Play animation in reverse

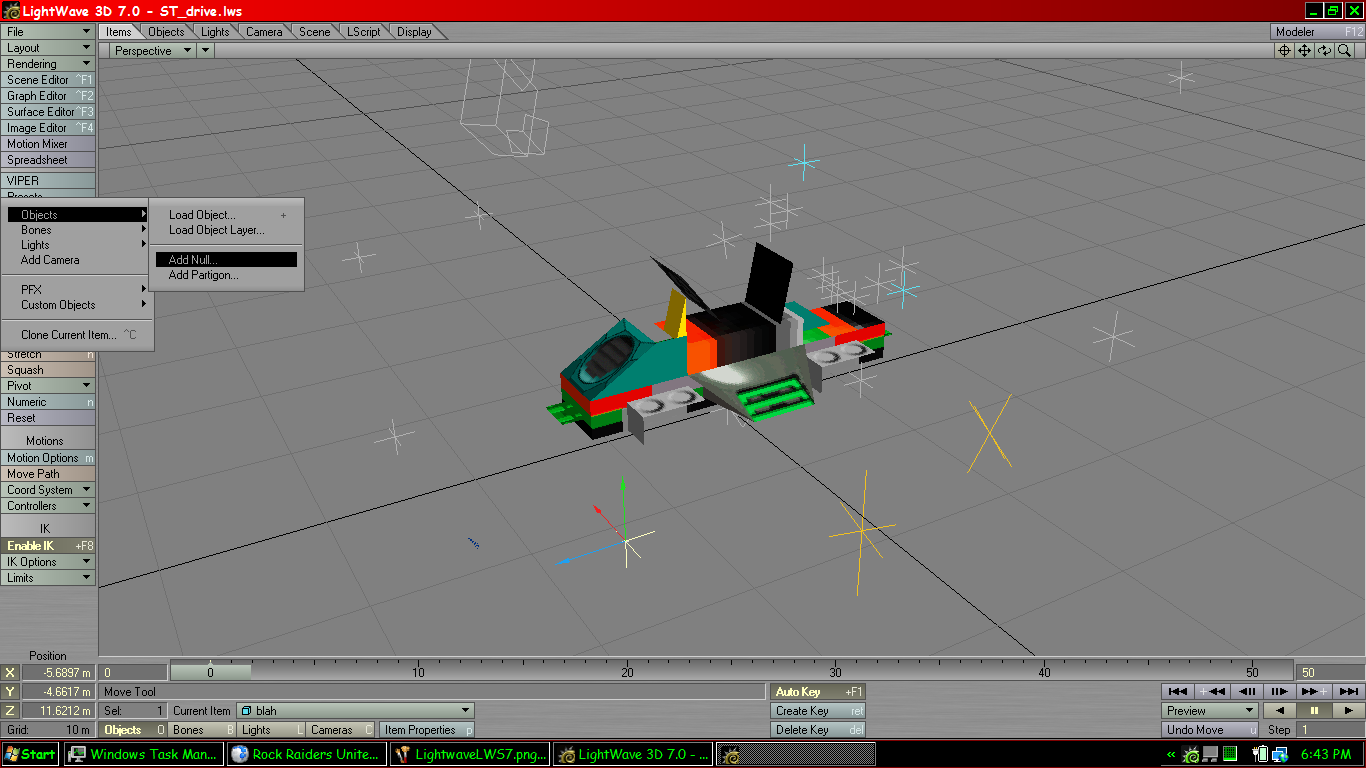(1280, 710)
